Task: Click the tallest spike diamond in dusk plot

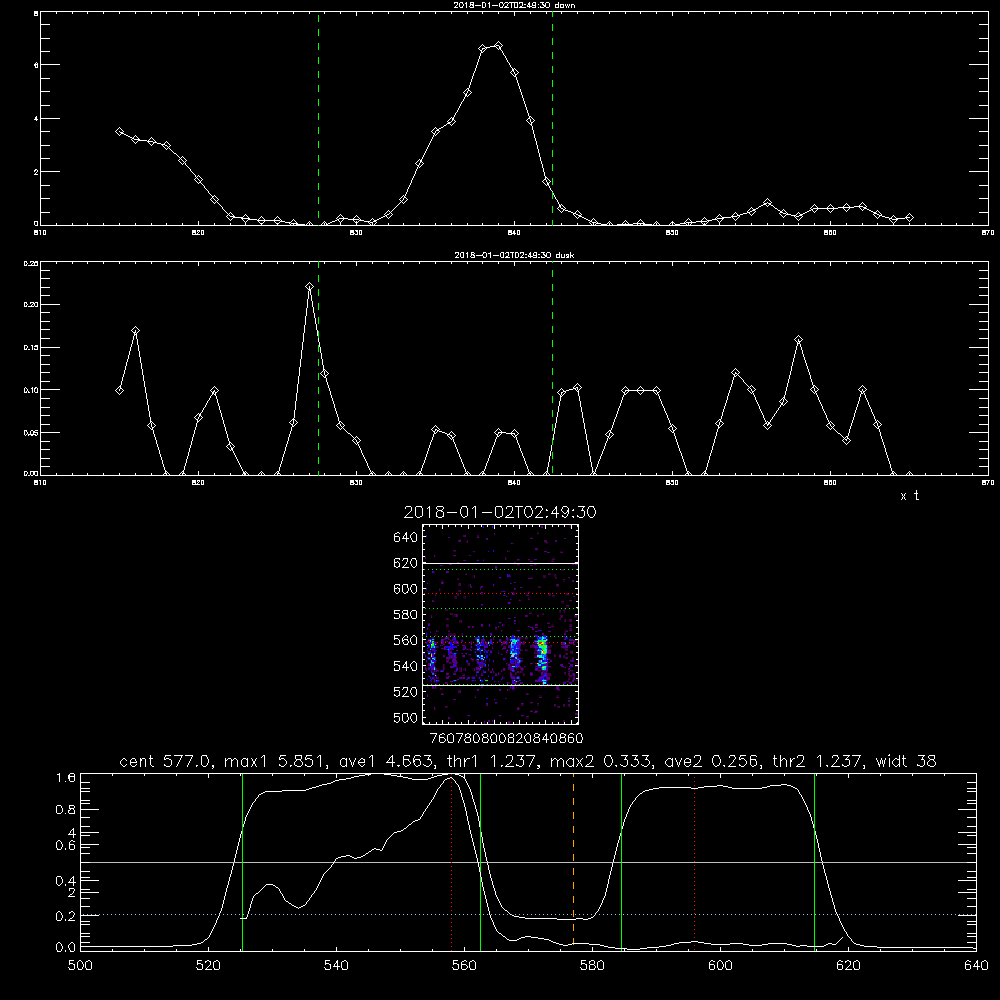Action: tap(309, 287)
